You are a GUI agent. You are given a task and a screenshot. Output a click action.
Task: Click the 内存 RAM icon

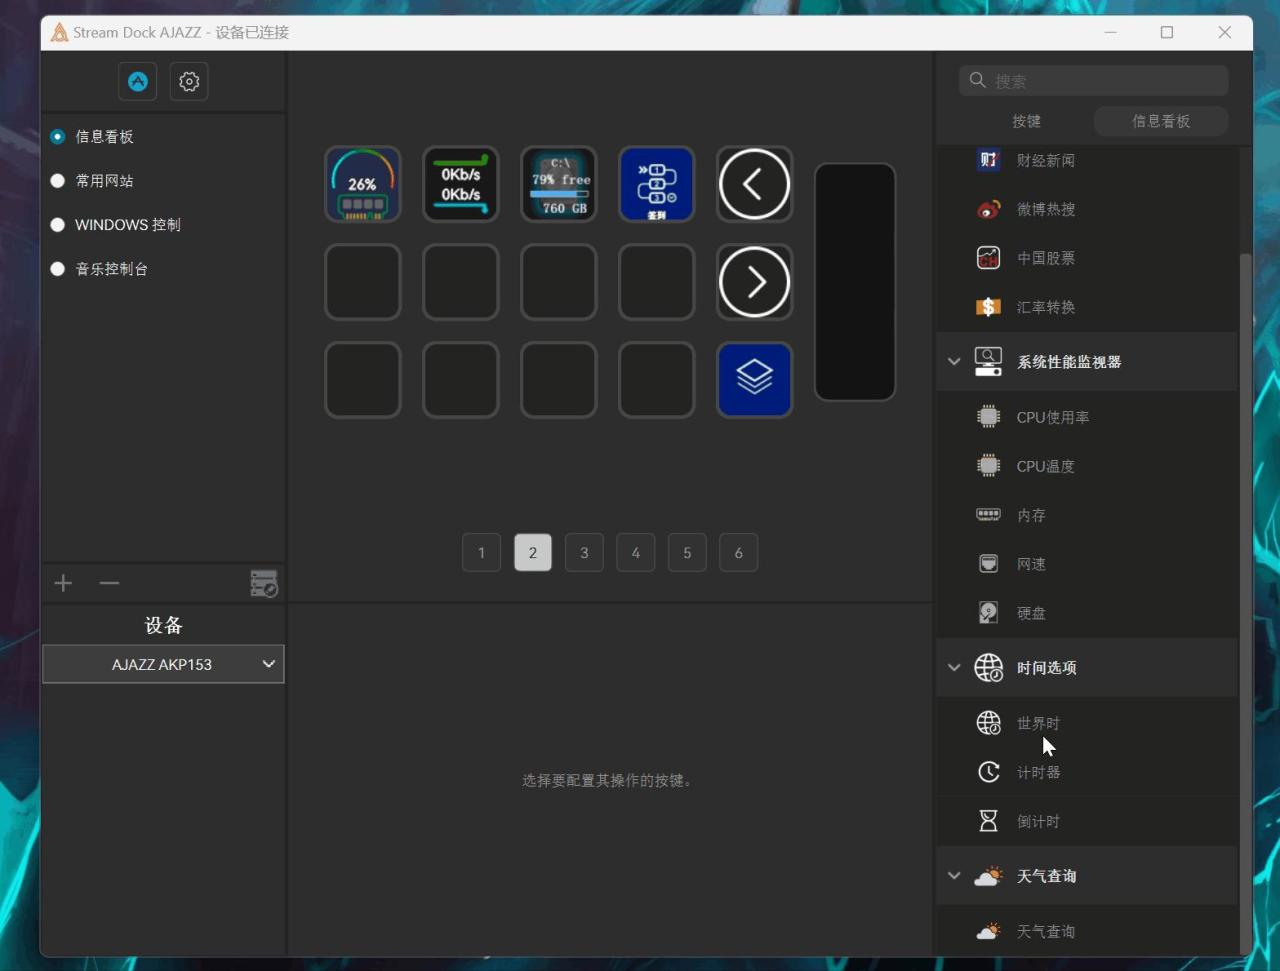pyautogui.click(x=988, y=515)
